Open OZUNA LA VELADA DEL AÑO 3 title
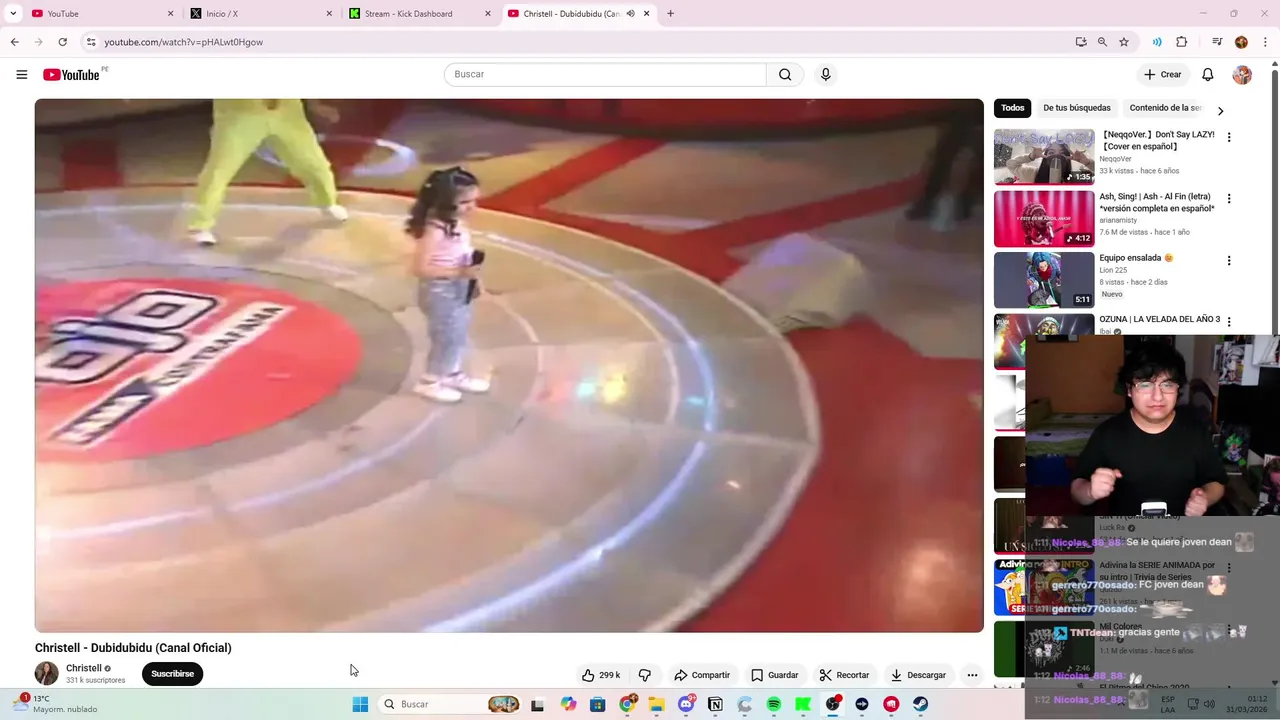 point(1160,319)
